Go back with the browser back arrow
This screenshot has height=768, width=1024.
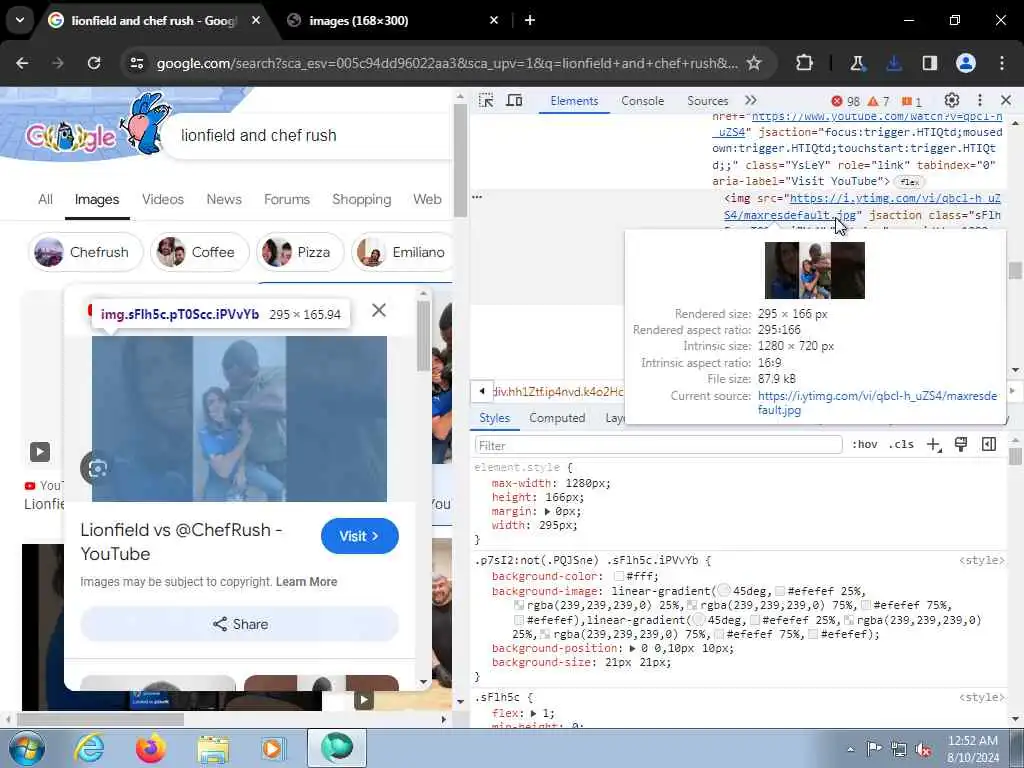click(22, 63)
